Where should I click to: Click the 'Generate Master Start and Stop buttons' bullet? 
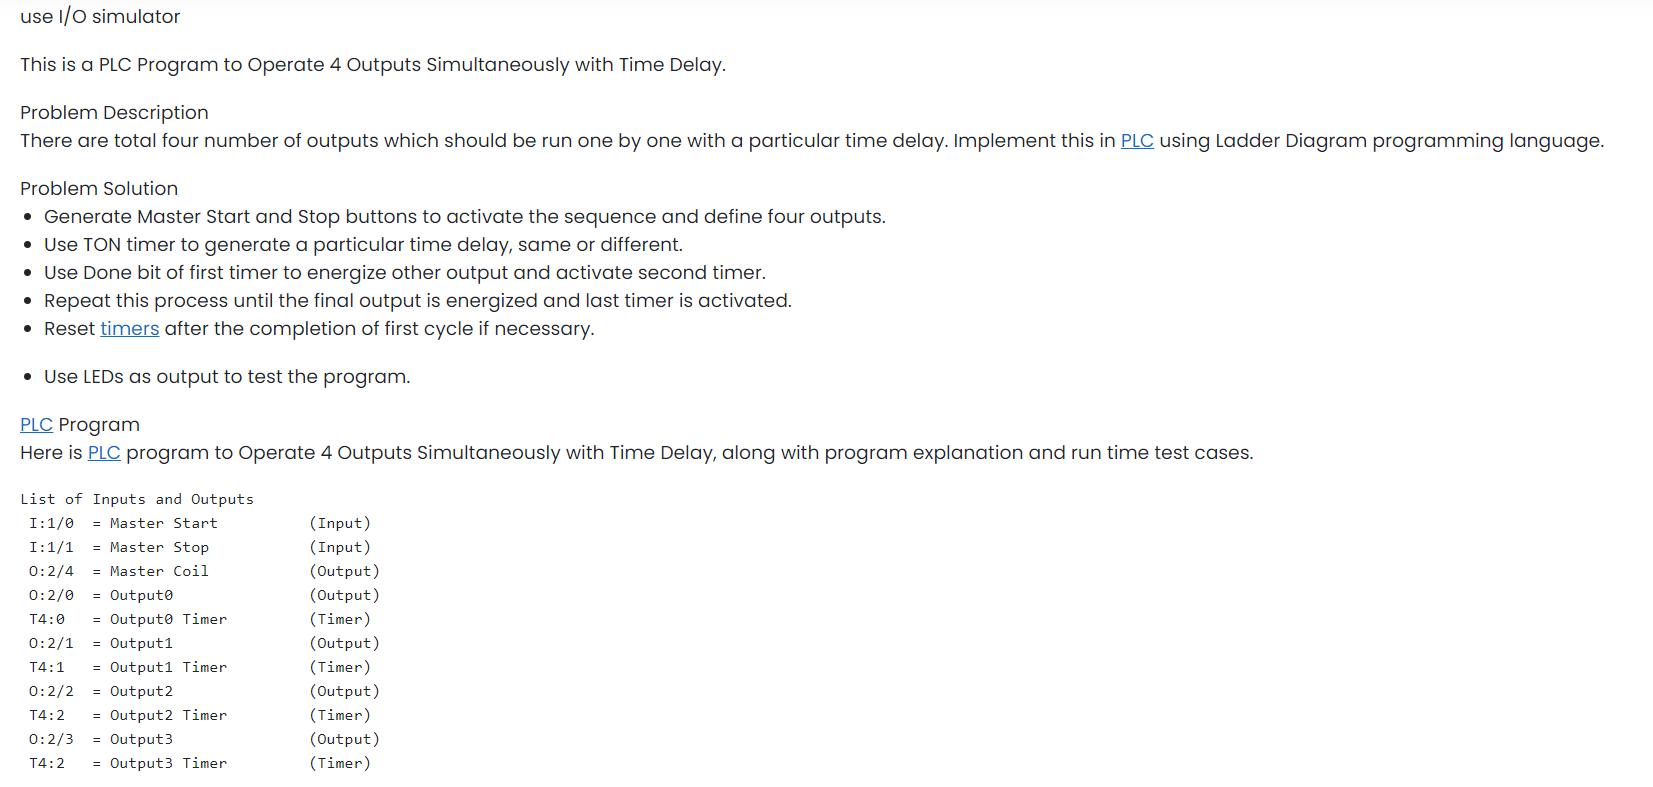pos(465,217)
